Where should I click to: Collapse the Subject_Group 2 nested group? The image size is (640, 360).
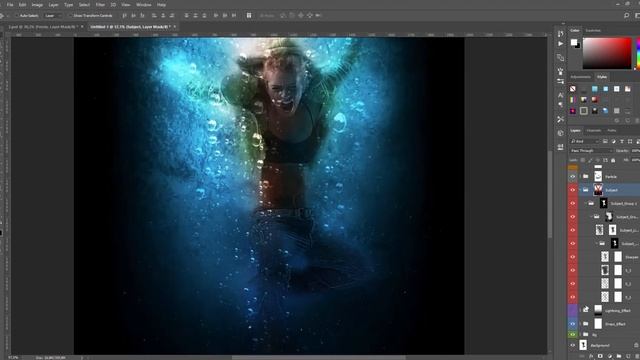tap(586, 203)
